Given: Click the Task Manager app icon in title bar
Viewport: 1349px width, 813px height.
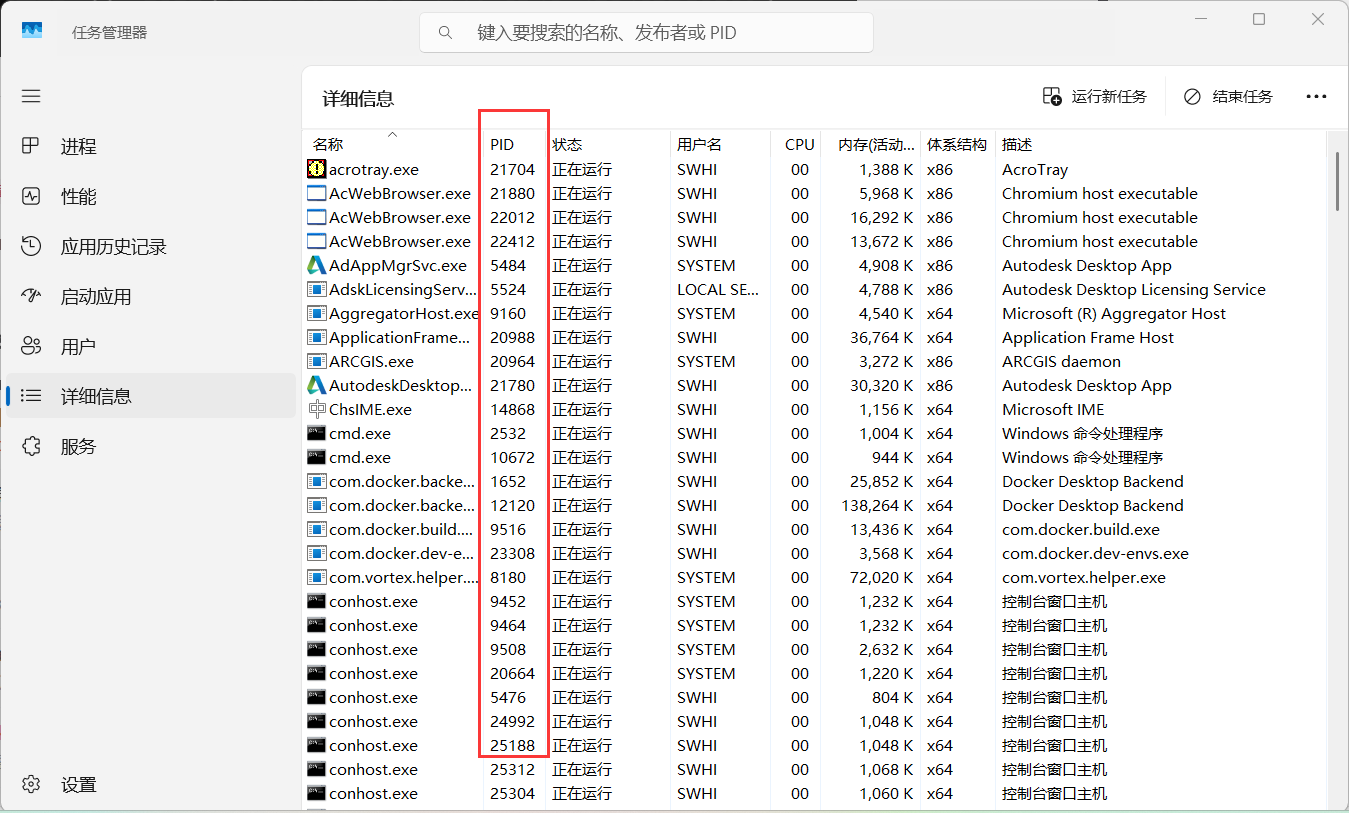Looking at the screenshot, I should point(32,32).
